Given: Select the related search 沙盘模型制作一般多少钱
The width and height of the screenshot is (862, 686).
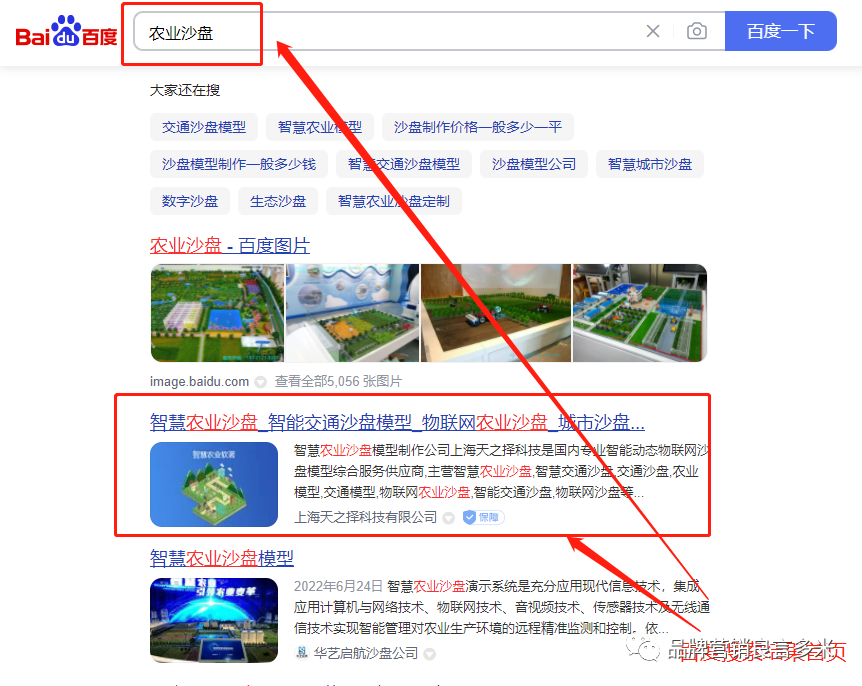Looking at the screenshot, I should (239, 164).
